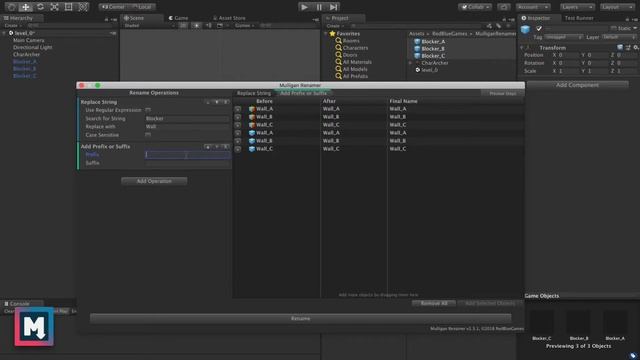This screenshot has height=360, width=640.
Task: Toggle Case Sensitive checkbox
Action: point(148,135)
